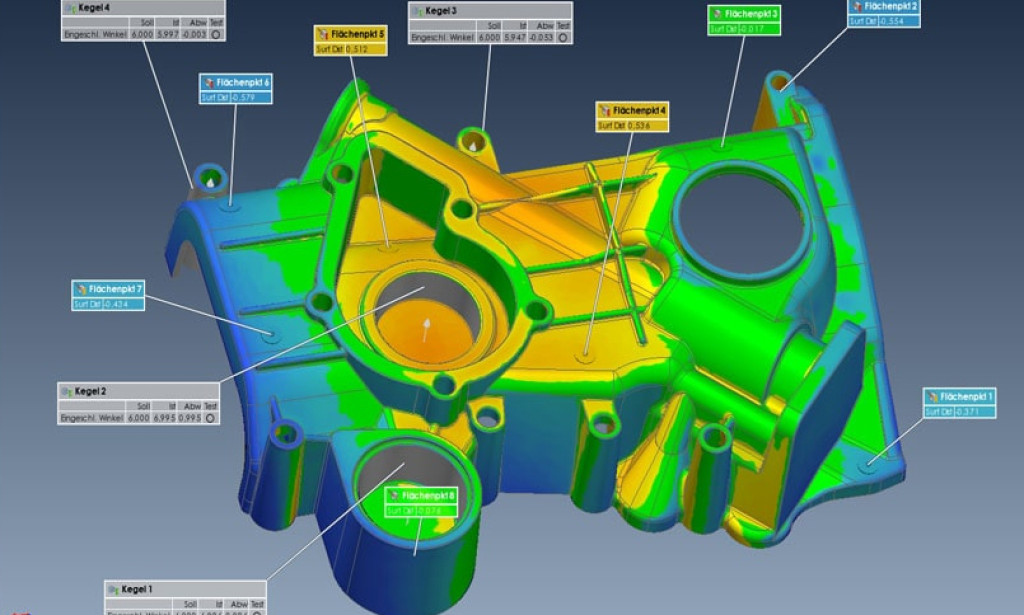Click the white axis arrow in the orange central bore
Image resolution: width=1024 pixels, height=615 pixels.
426,330
